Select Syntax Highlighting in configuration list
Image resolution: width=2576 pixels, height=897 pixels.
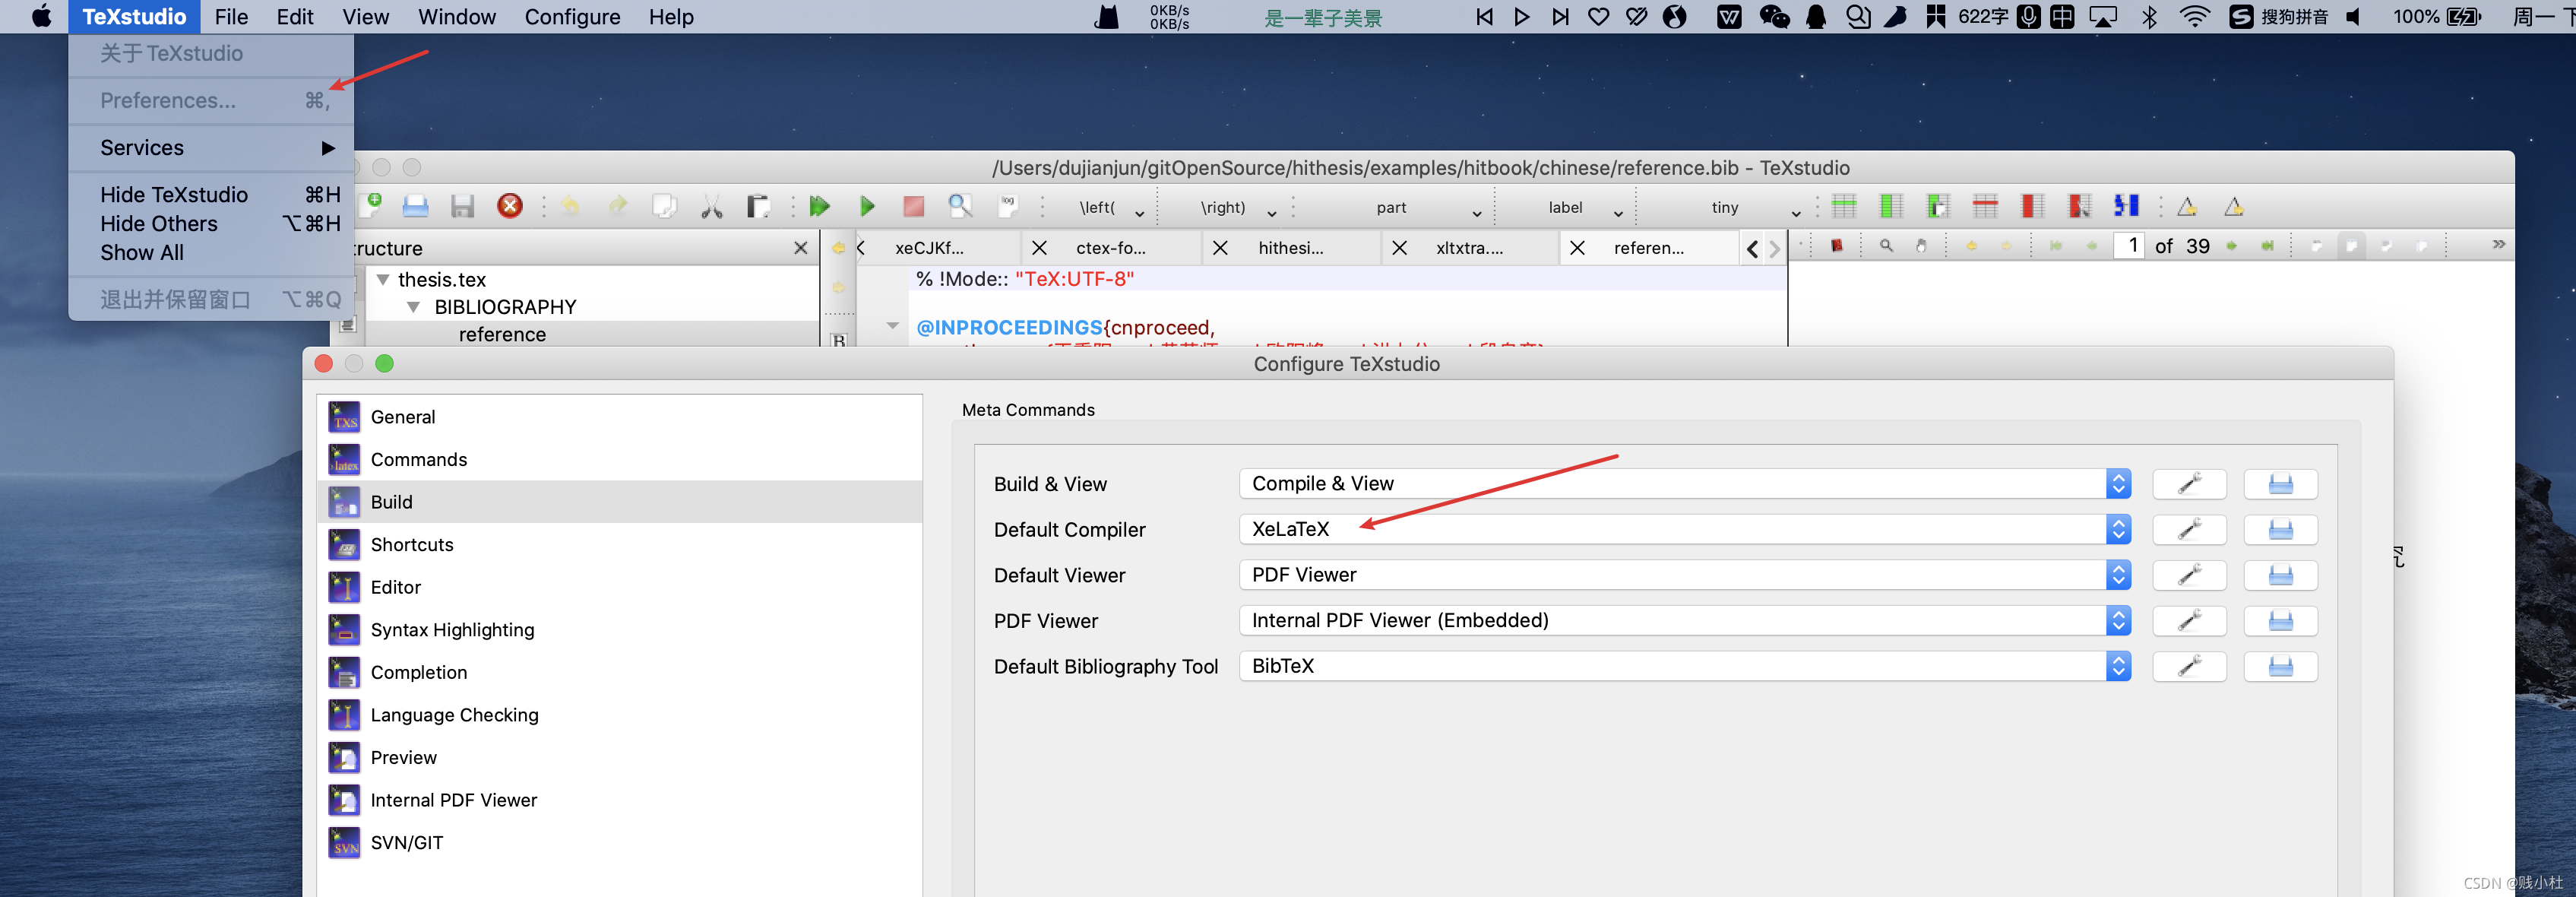tap(619, 630)
